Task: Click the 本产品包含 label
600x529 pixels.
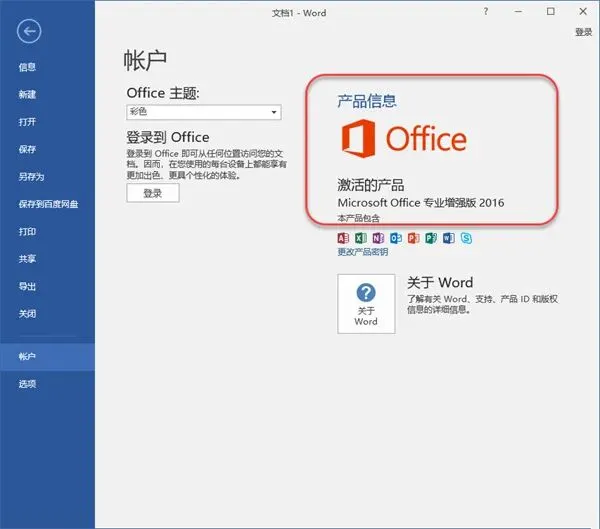Action: [359, 218]
